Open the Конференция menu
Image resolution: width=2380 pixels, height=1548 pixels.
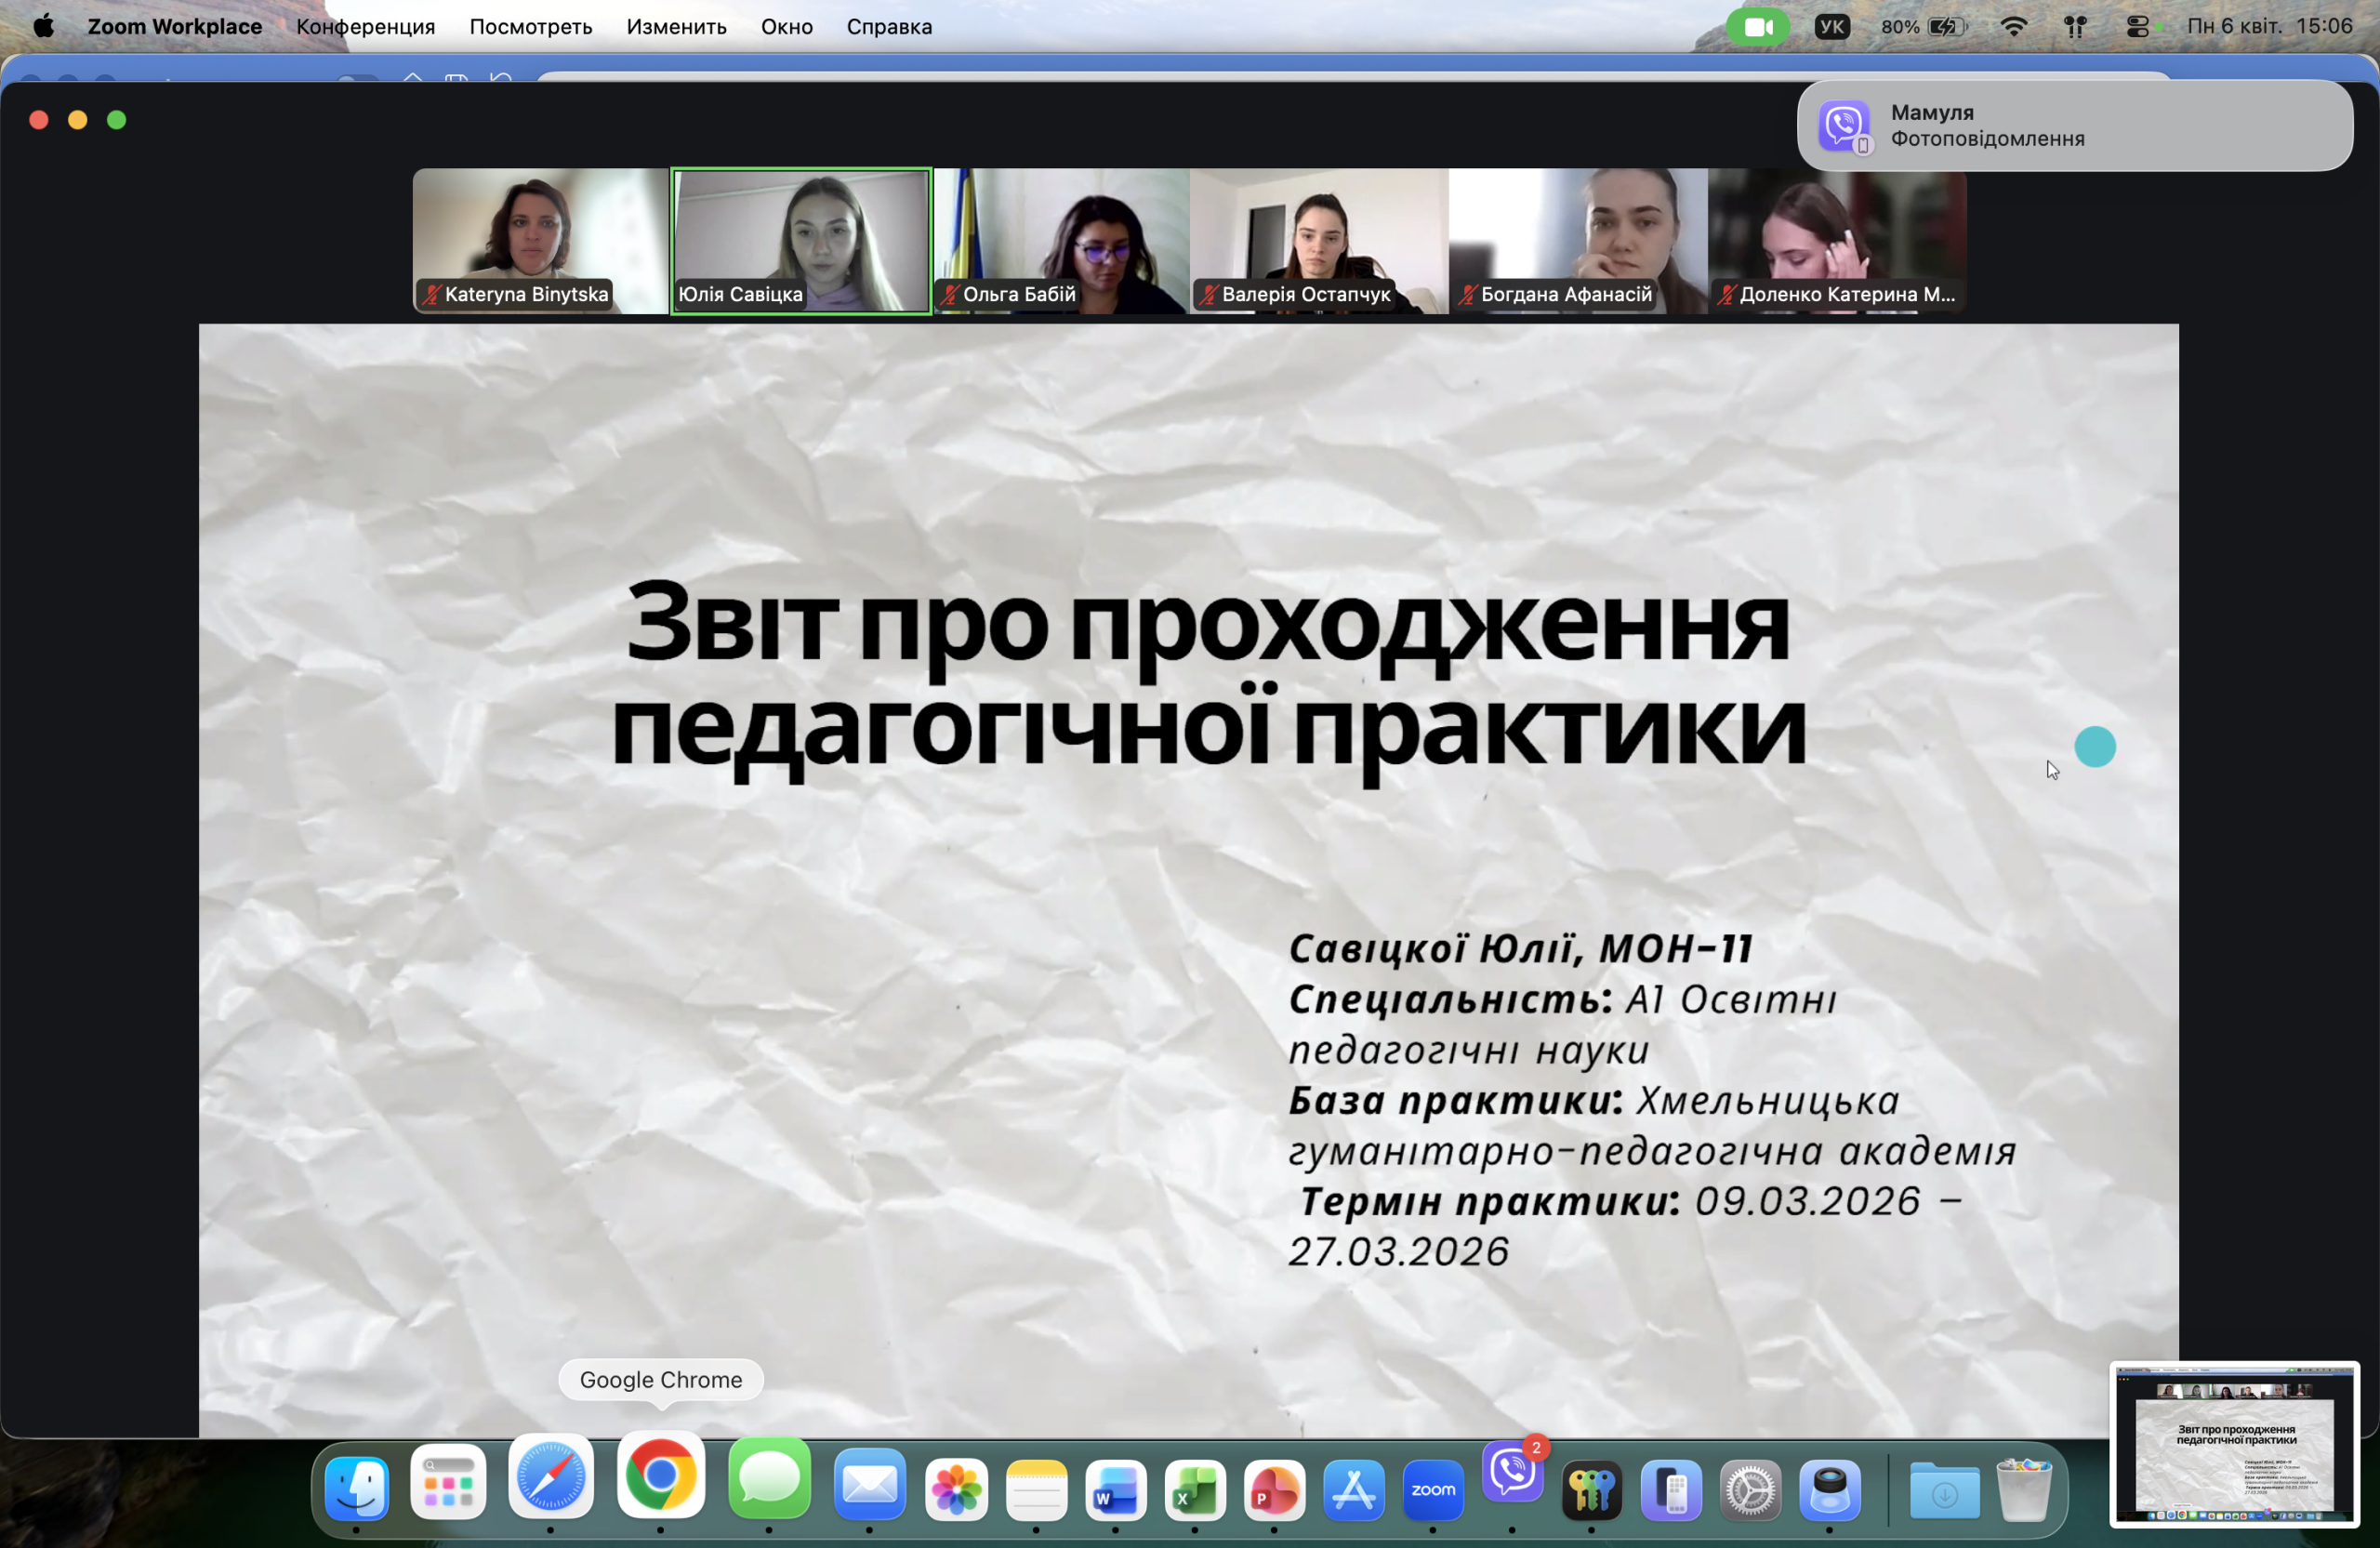tap(365, 27)
